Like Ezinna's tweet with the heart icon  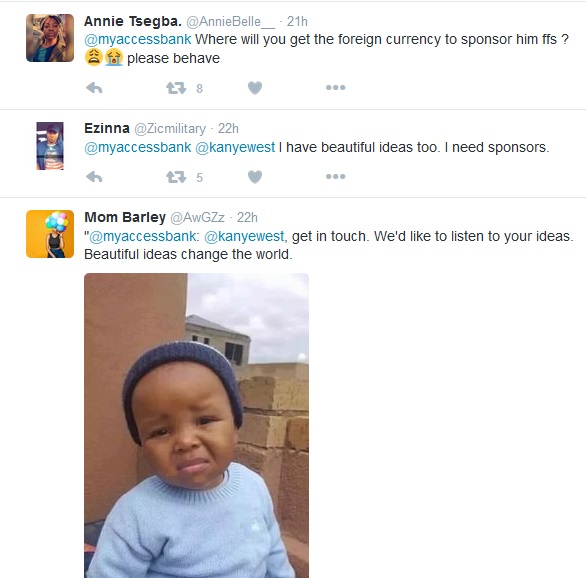pyautogui.click(x=255, y=177)
